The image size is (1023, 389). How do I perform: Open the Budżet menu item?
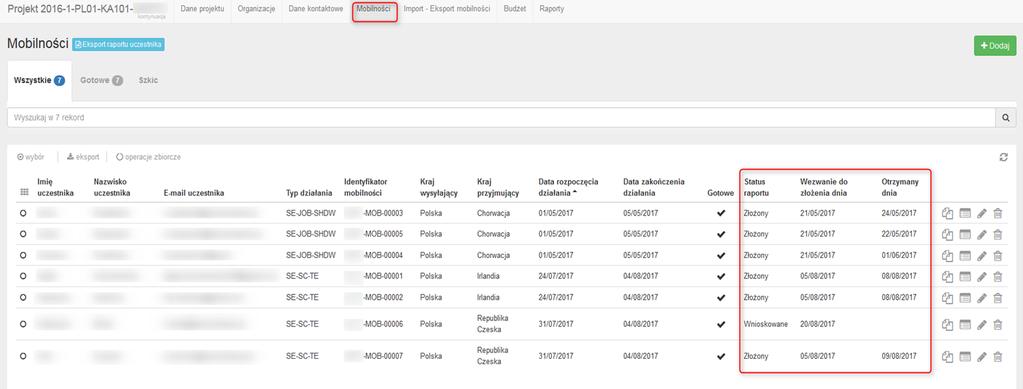(515, 10)
